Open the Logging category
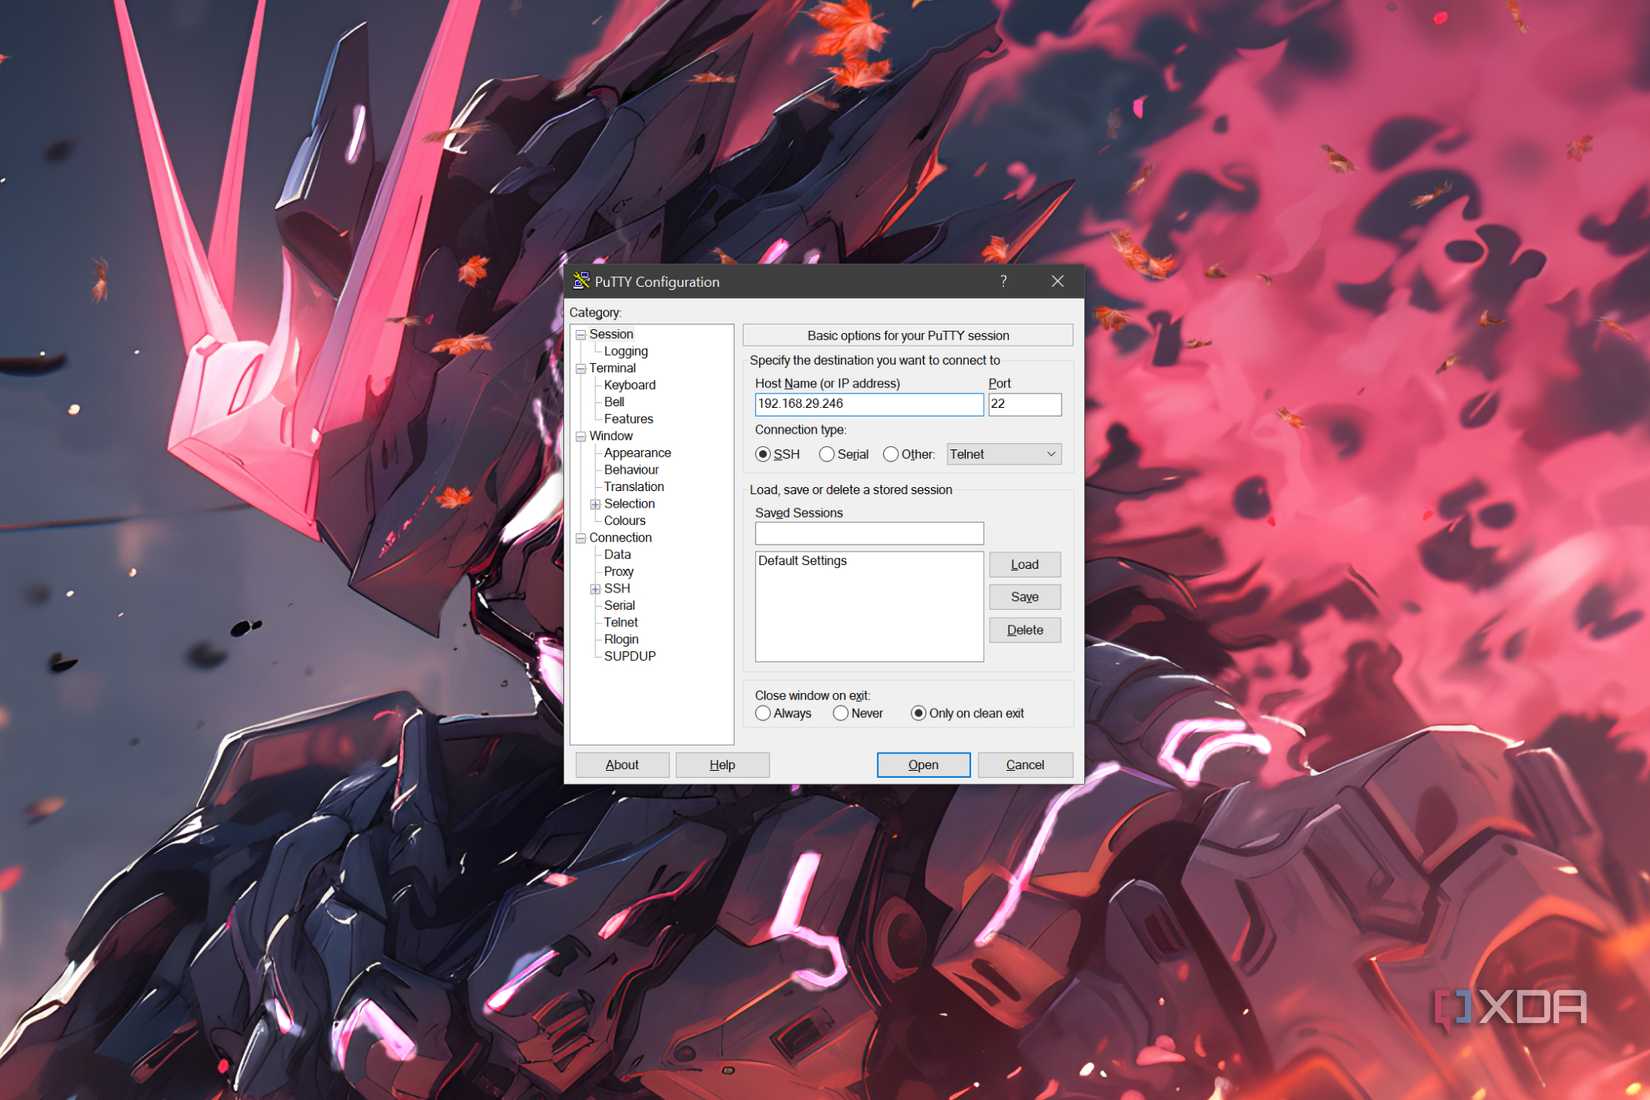1650x1100 pixels. click(x=626, y=351)
